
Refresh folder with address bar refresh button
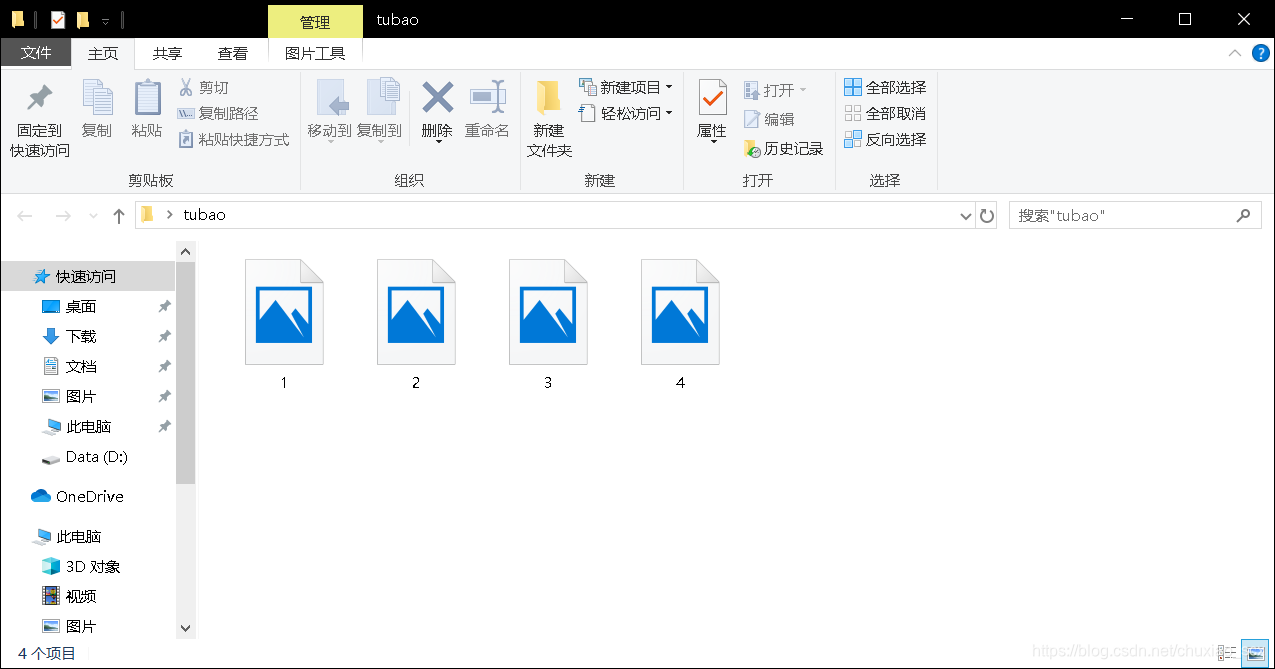click(x=987, y=214)
